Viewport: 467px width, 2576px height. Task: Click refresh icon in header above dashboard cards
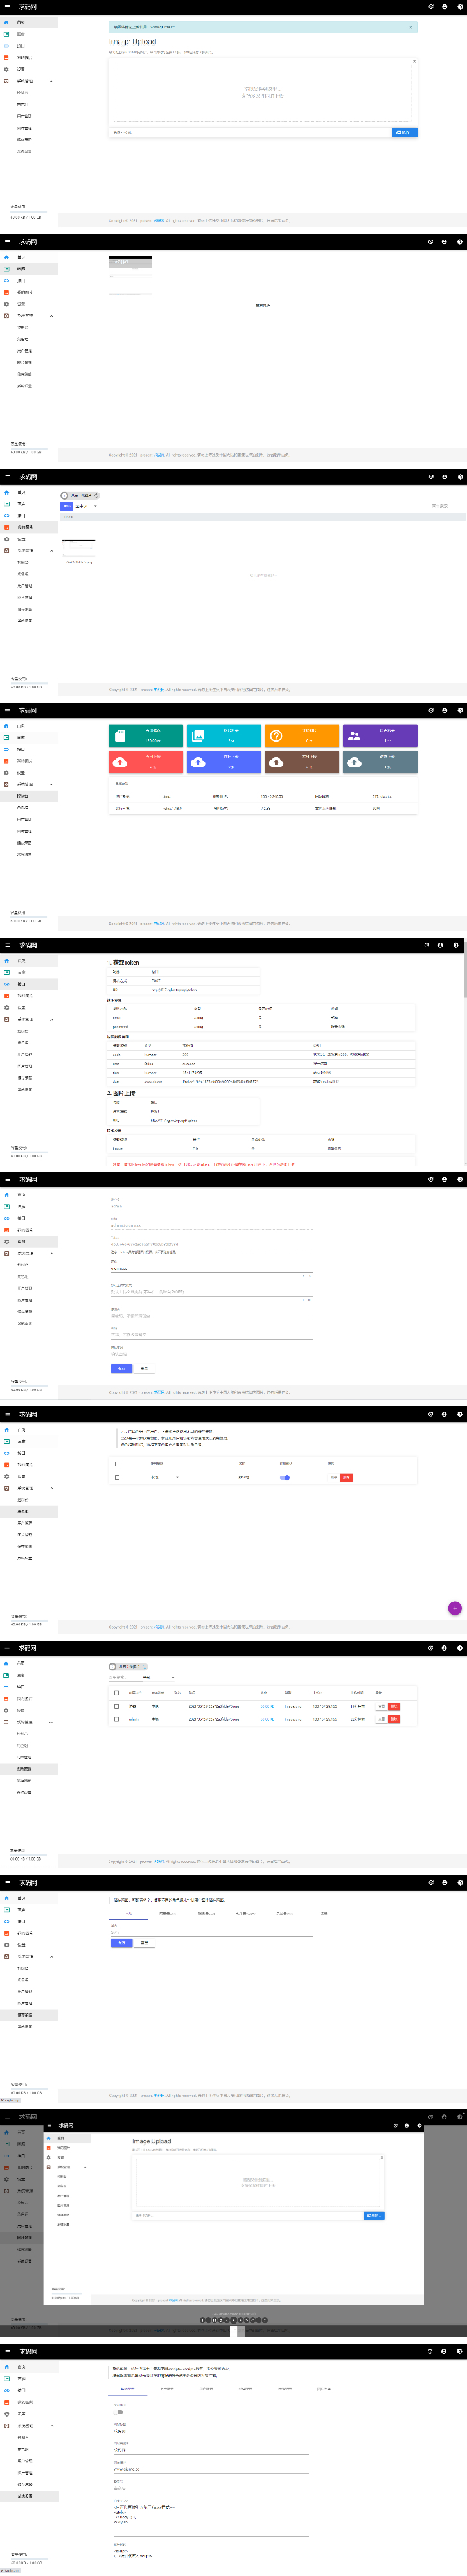point(431,710)
